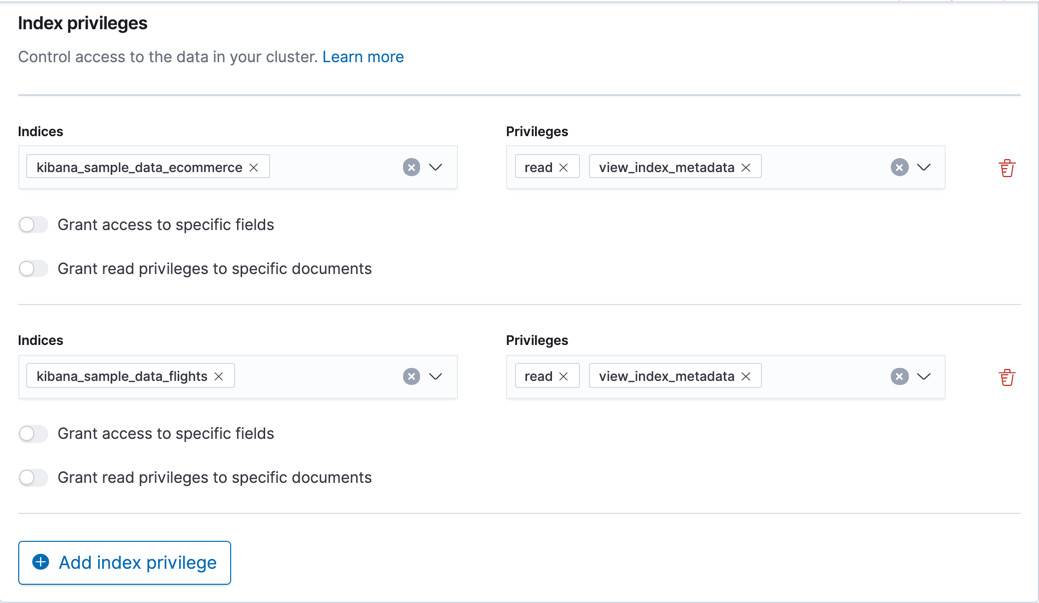1039x603 pixels.
Task: Expand indices dropdown for flights row
Action: (436, 376)
